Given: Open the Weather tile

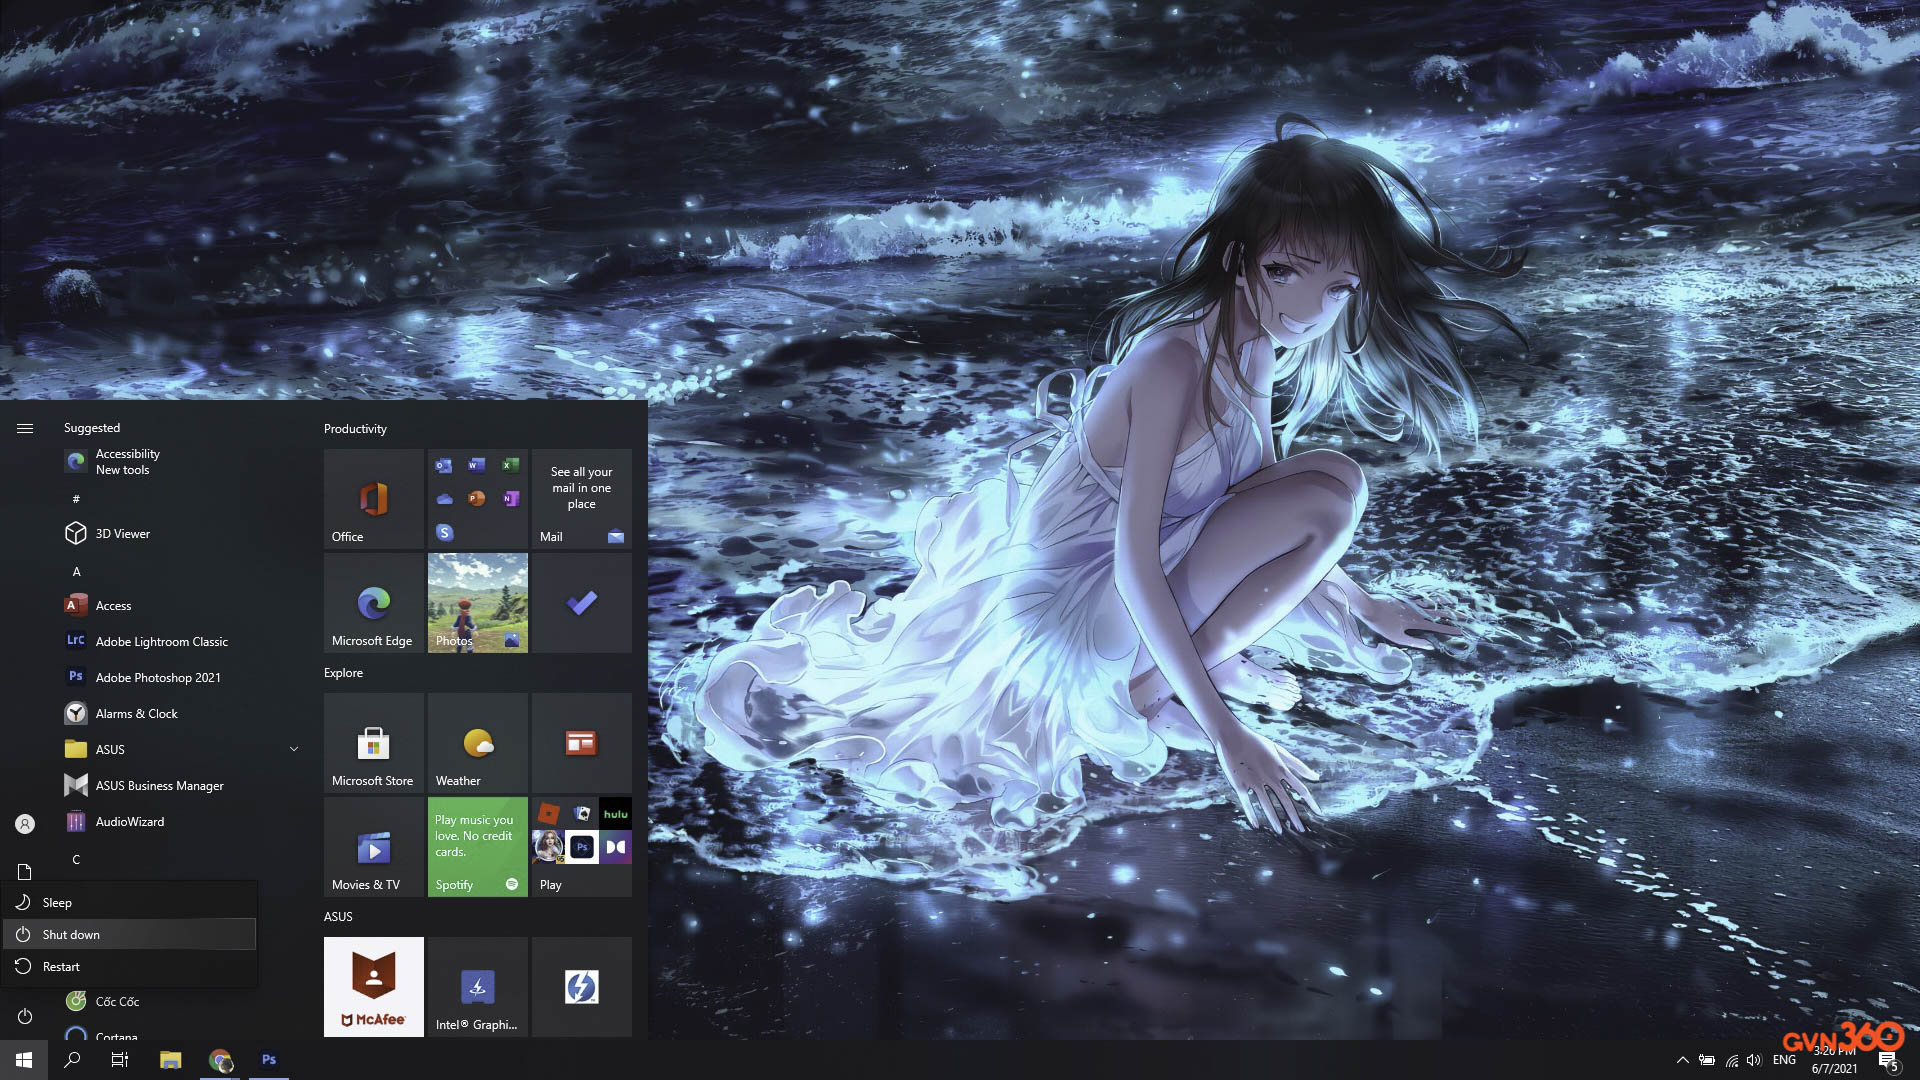Looking at the screenshot, I should coord(478,743).
